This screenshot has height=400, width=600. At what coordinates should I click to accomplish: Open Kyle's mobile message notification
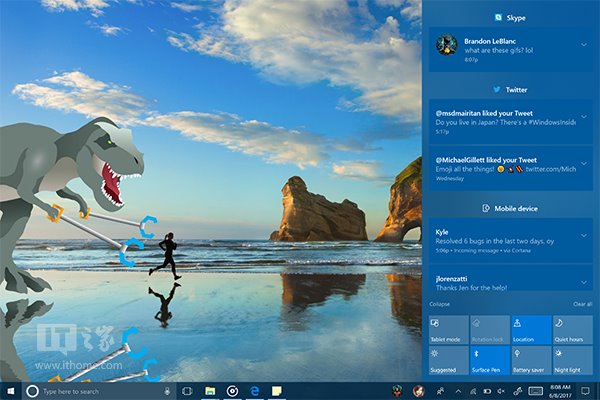pyautogui.click(x=510, y=240)
